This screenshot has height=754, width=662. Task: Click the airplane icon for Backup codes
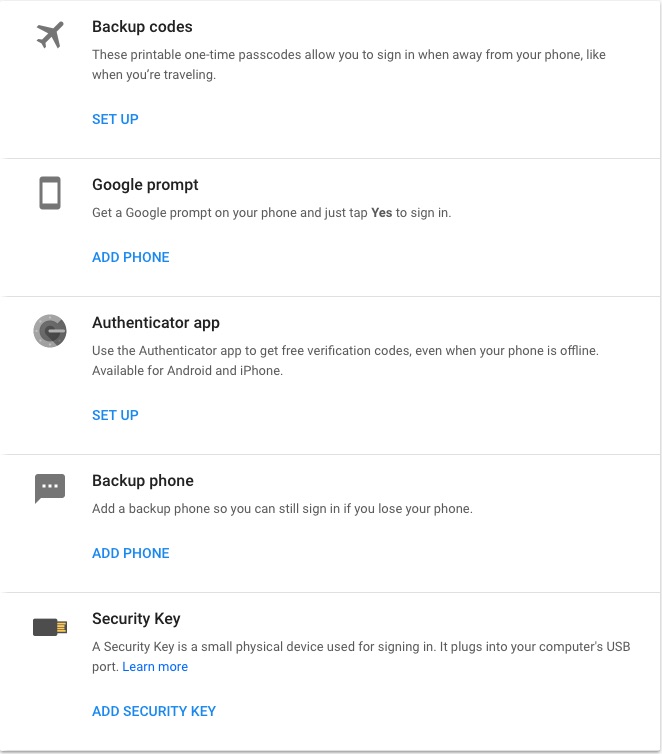(x=50, y=35)
